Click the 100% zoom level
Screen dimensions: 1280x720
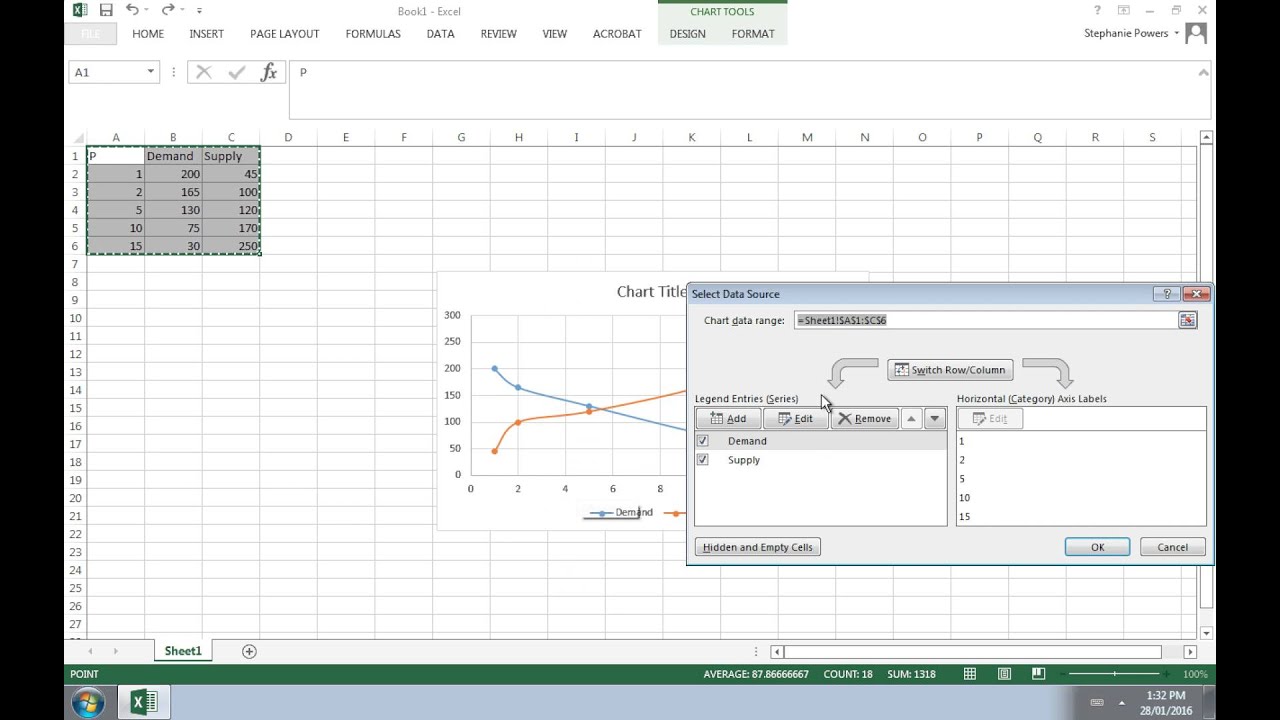point(1194,674)
